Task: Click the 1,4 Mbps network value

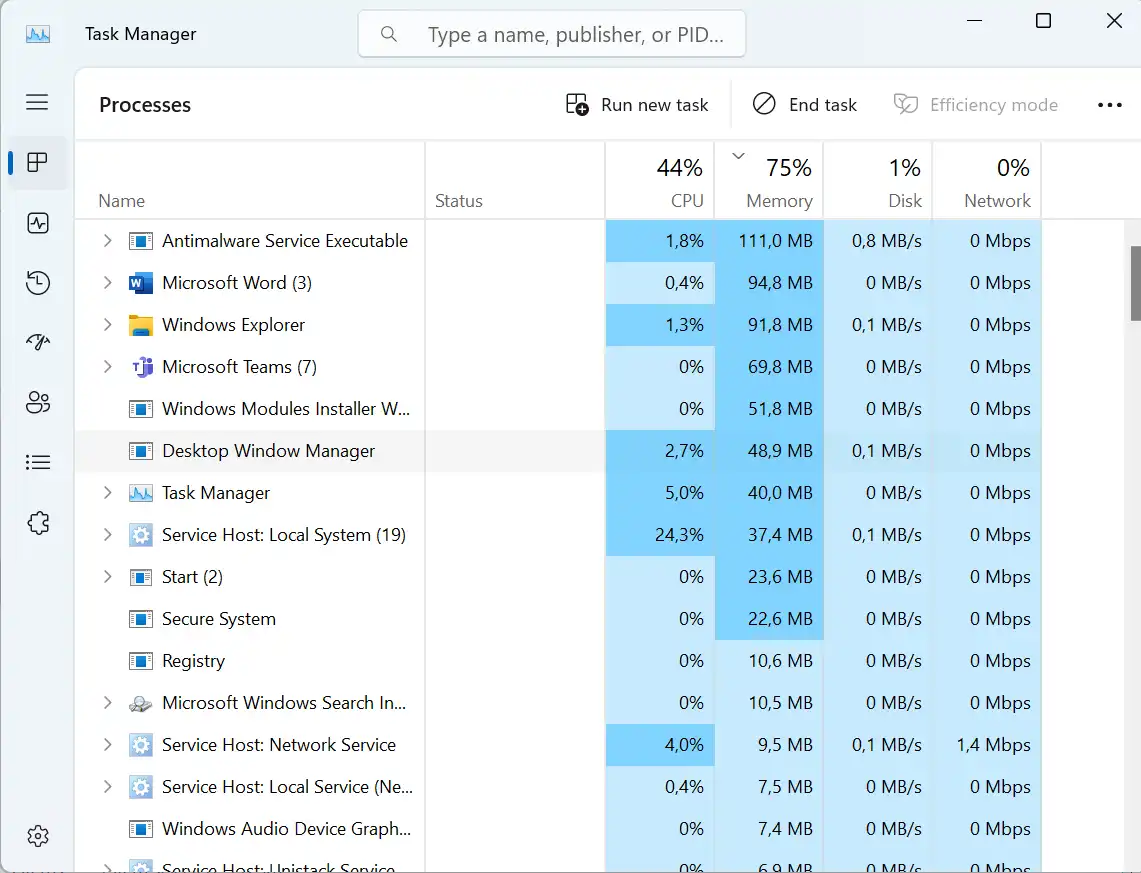Action: pos(993,746)
